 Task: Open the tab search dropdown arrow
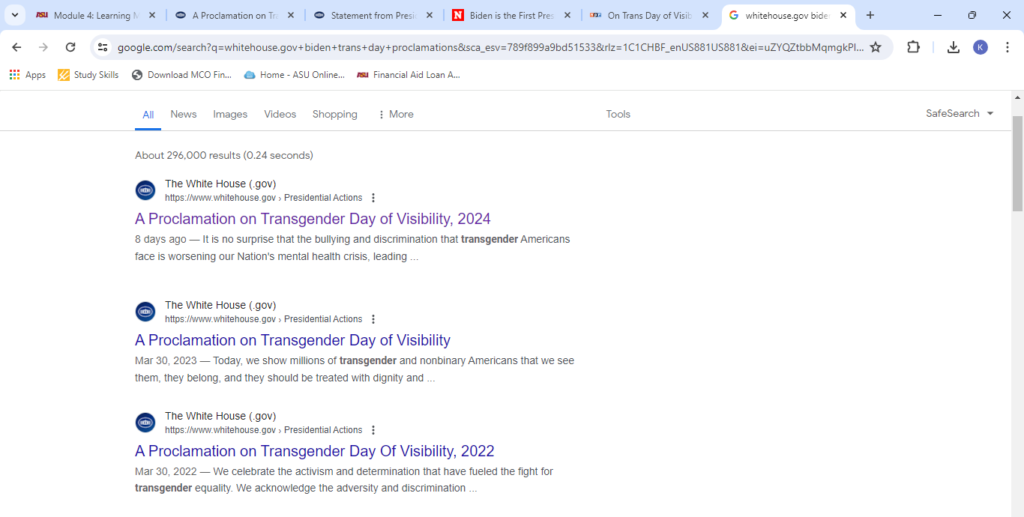(14, 15)
